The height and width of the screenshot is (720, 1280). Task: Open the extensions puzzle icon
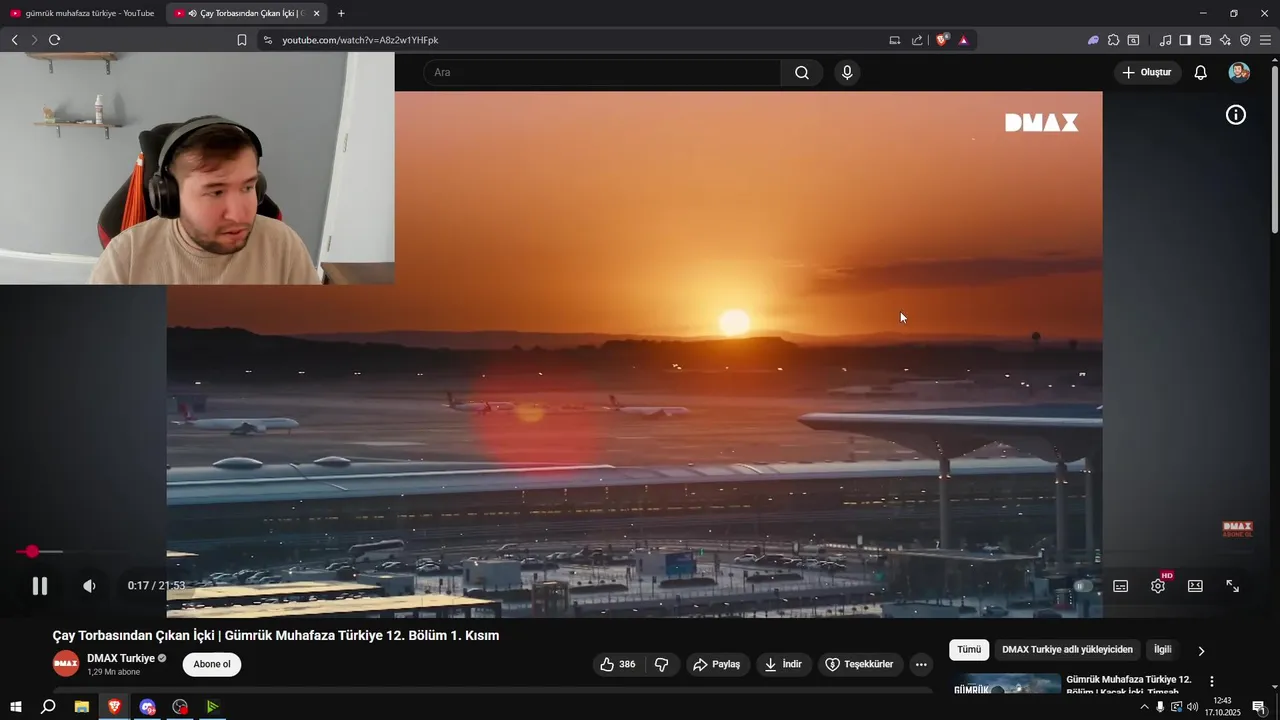[1113, 40]
